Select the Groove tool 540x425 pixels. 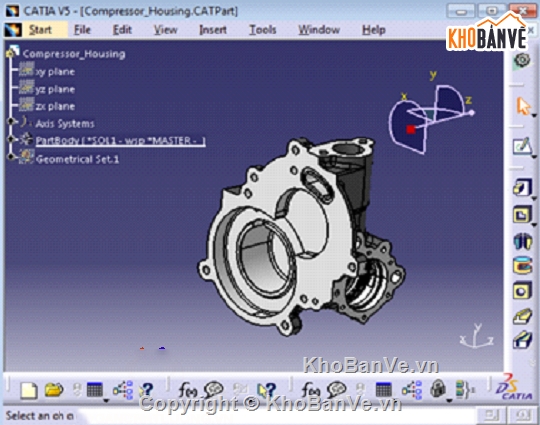(522, 266)
